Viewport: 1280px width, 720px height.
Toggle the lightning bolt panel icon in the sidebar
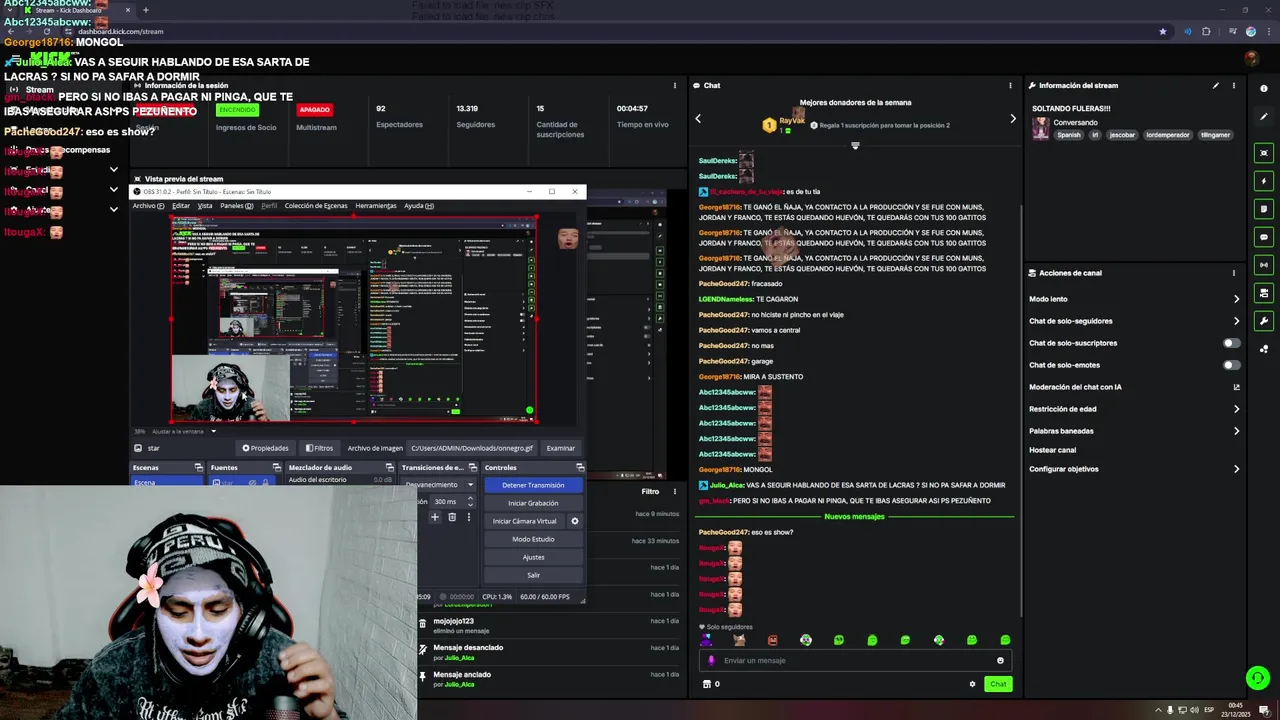click(x=1264, y=181)
